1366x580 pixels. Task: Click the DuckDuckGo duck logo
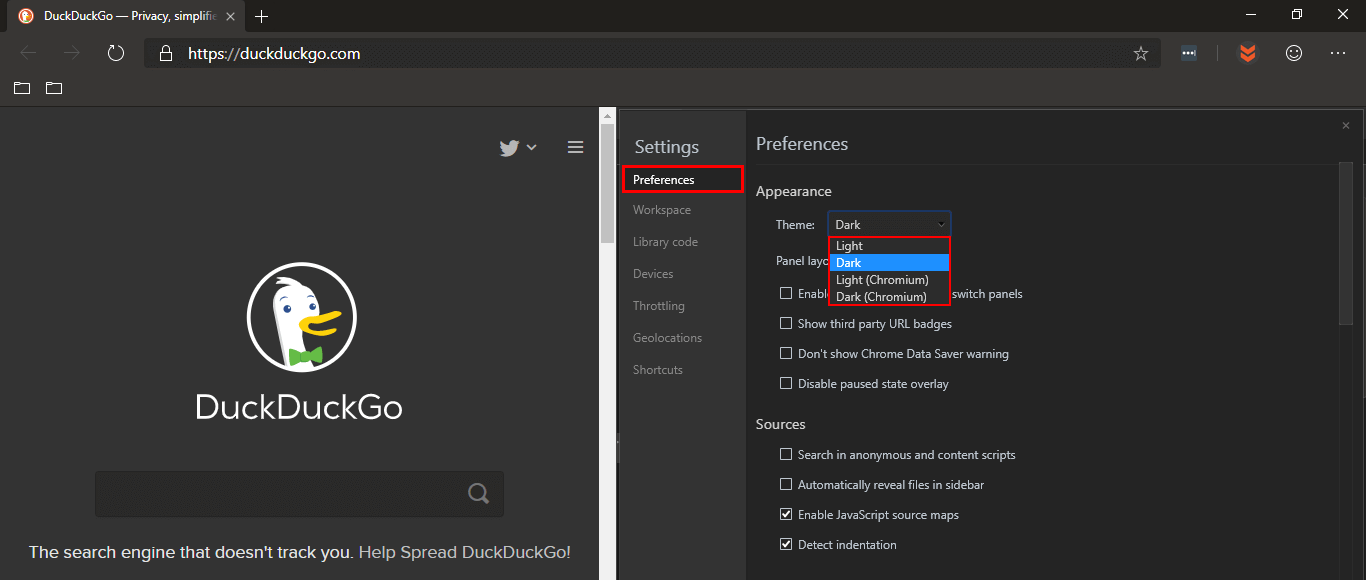(x=301, y=317)
